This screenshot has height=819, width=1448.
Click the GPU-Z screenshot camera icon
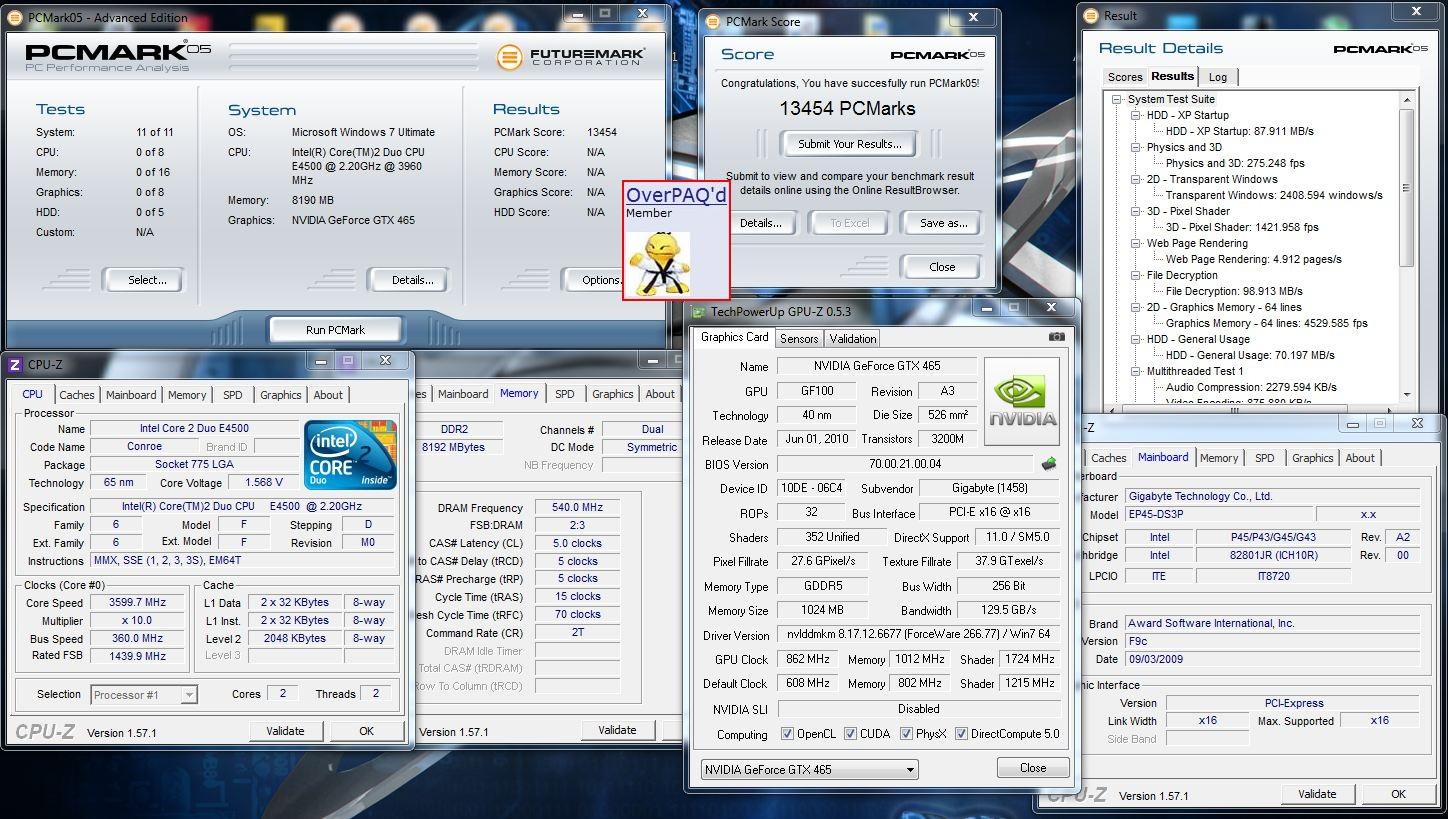click(1056, 337)
